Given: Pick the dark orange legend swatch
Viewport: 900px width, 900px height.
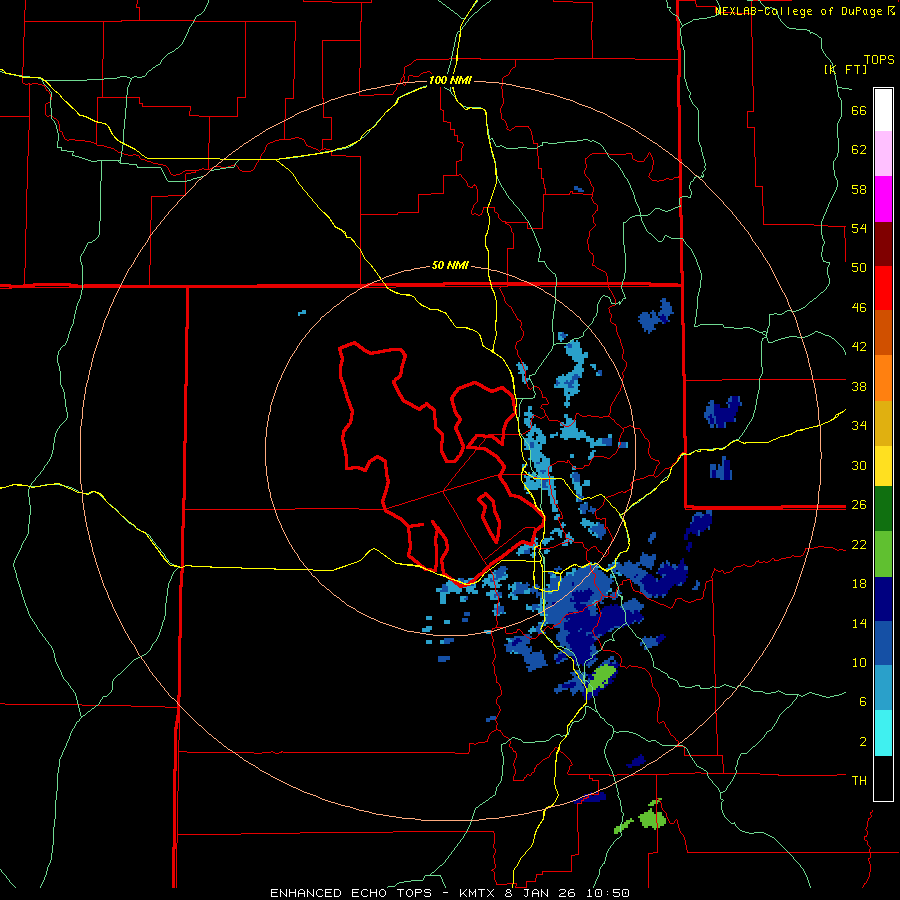Looking at the screenshot, I should coord(883,332).
